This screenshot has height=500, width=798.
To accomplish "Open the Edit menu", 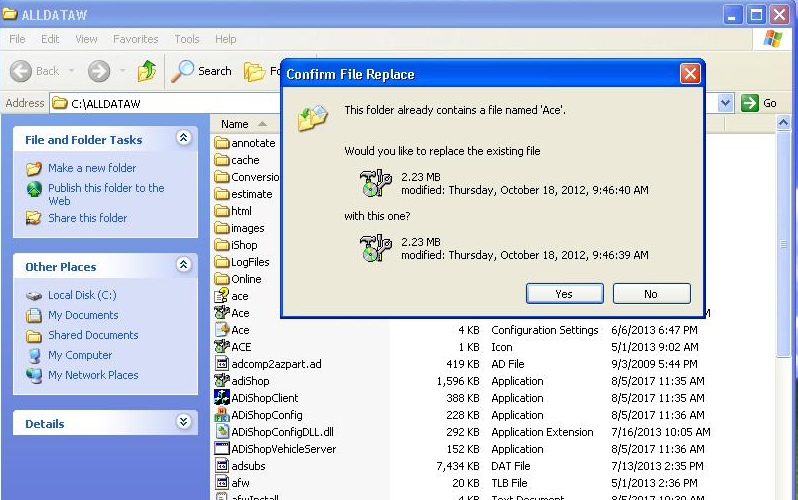I will coord(50,39).
